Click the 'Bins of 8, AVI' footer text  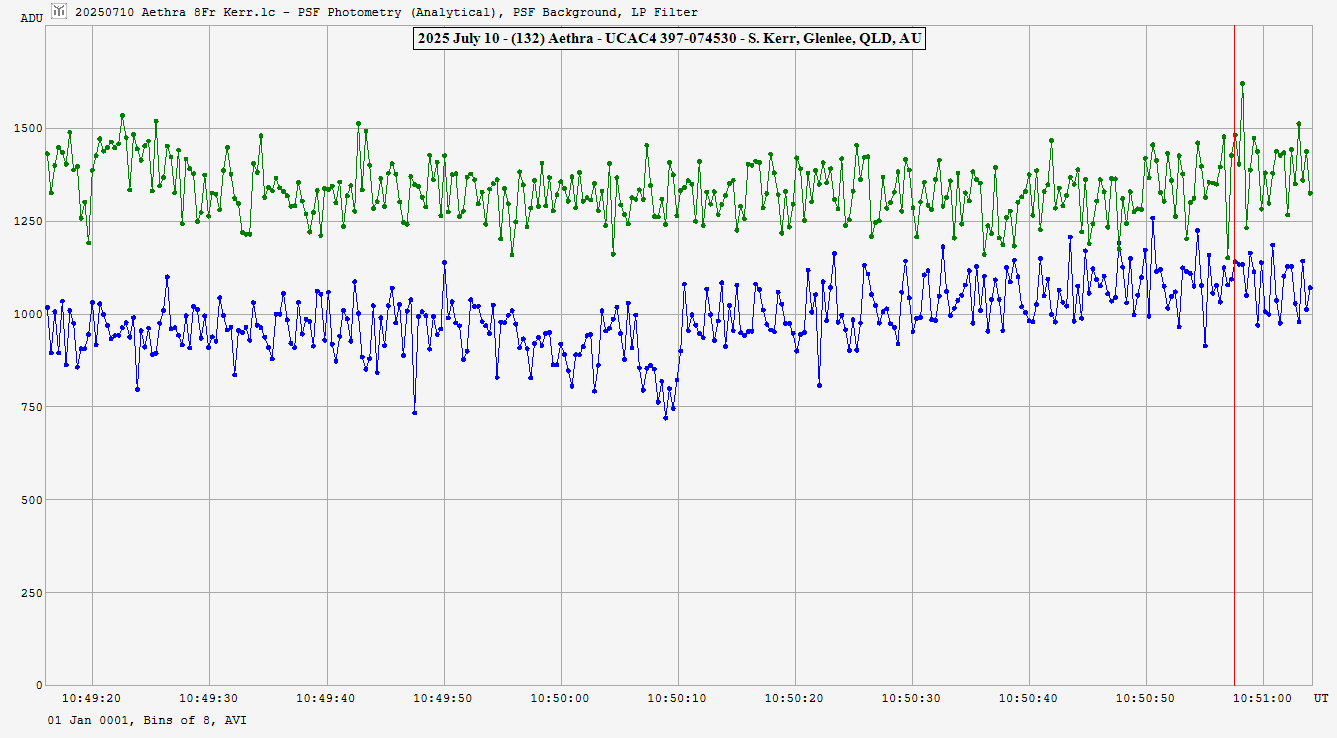coord(195,720)
